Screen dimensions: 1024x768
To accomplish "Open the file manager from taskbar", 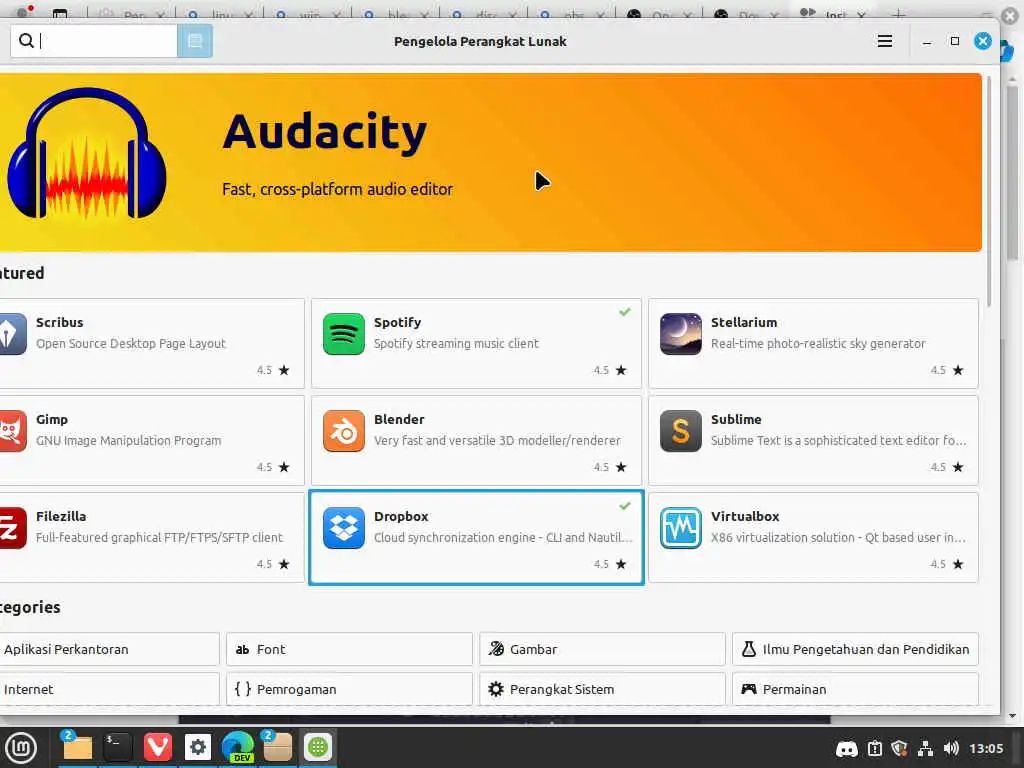I will (x=77, y=747).
